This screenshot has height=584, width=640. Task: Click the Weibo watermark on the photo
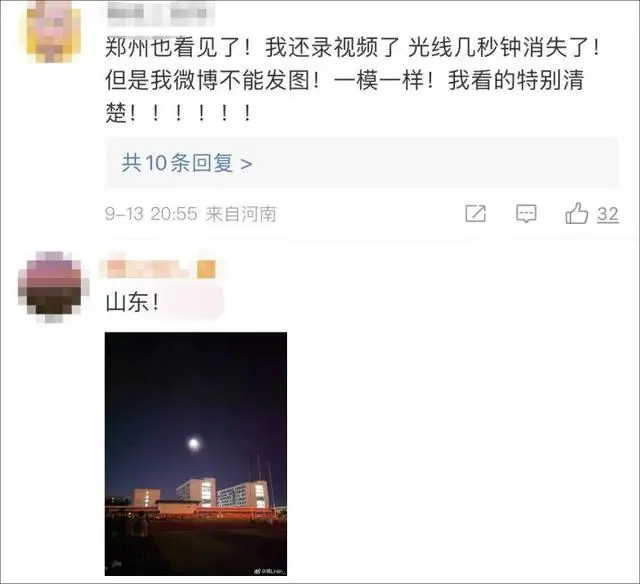pos(270,571)
